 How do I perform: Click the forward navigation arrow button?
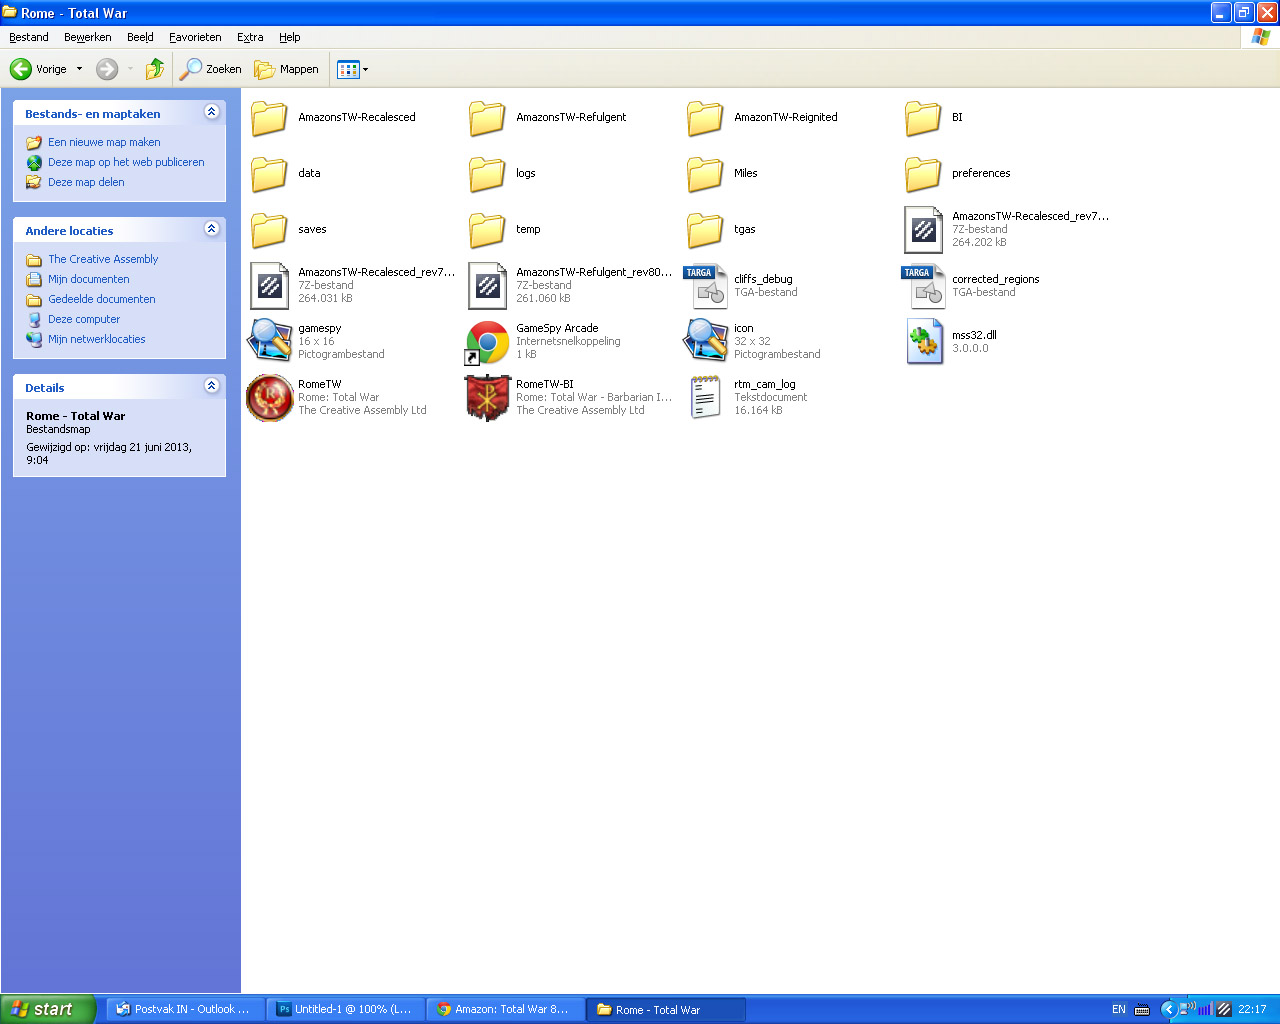coord(107,69)
